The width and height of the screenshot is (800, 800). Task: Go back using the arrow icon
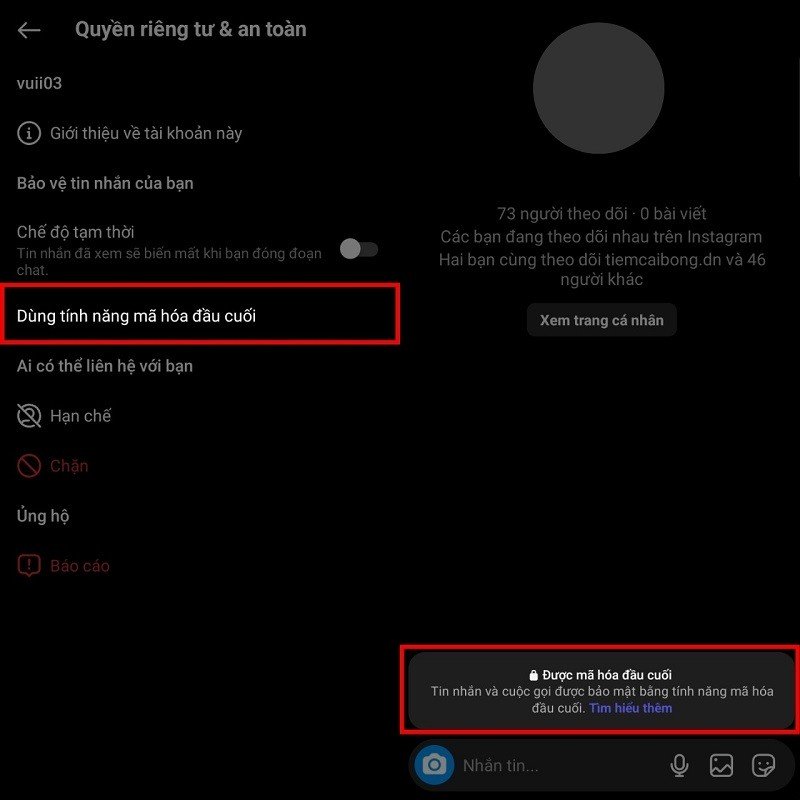click(x=29, y=30)
